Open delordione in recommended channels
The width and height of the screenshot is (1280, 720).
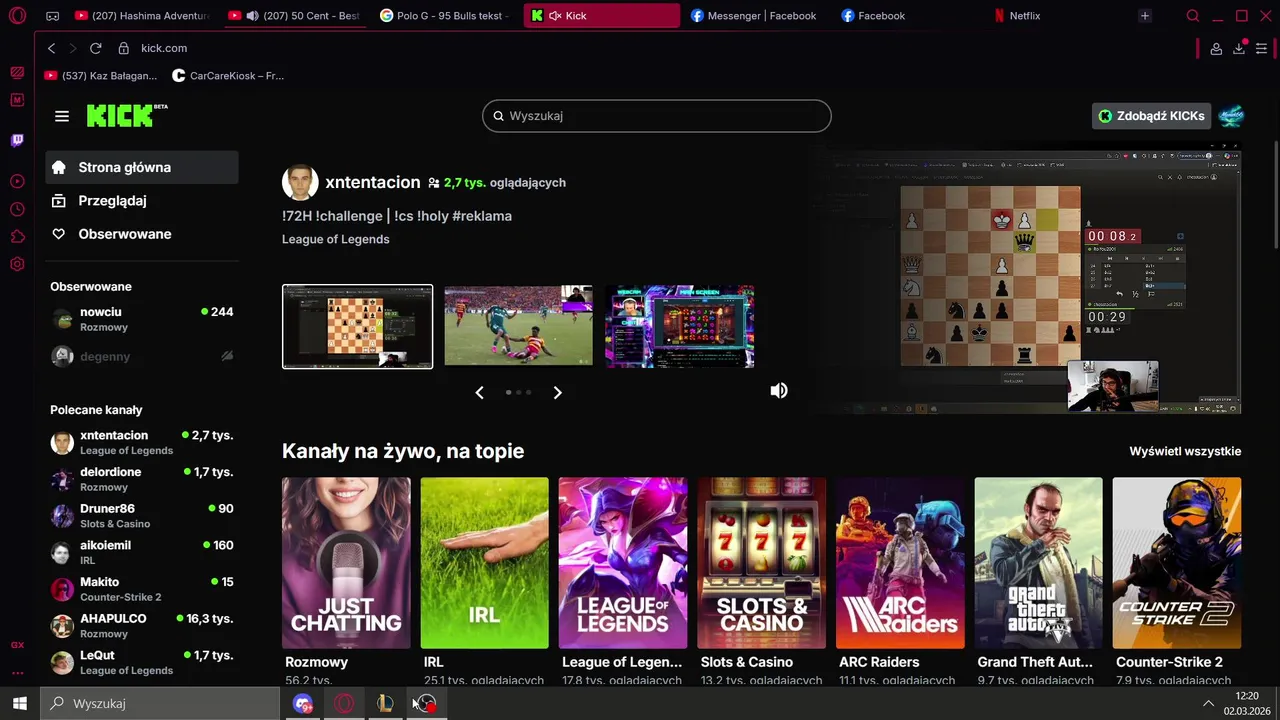pos(142,479)
